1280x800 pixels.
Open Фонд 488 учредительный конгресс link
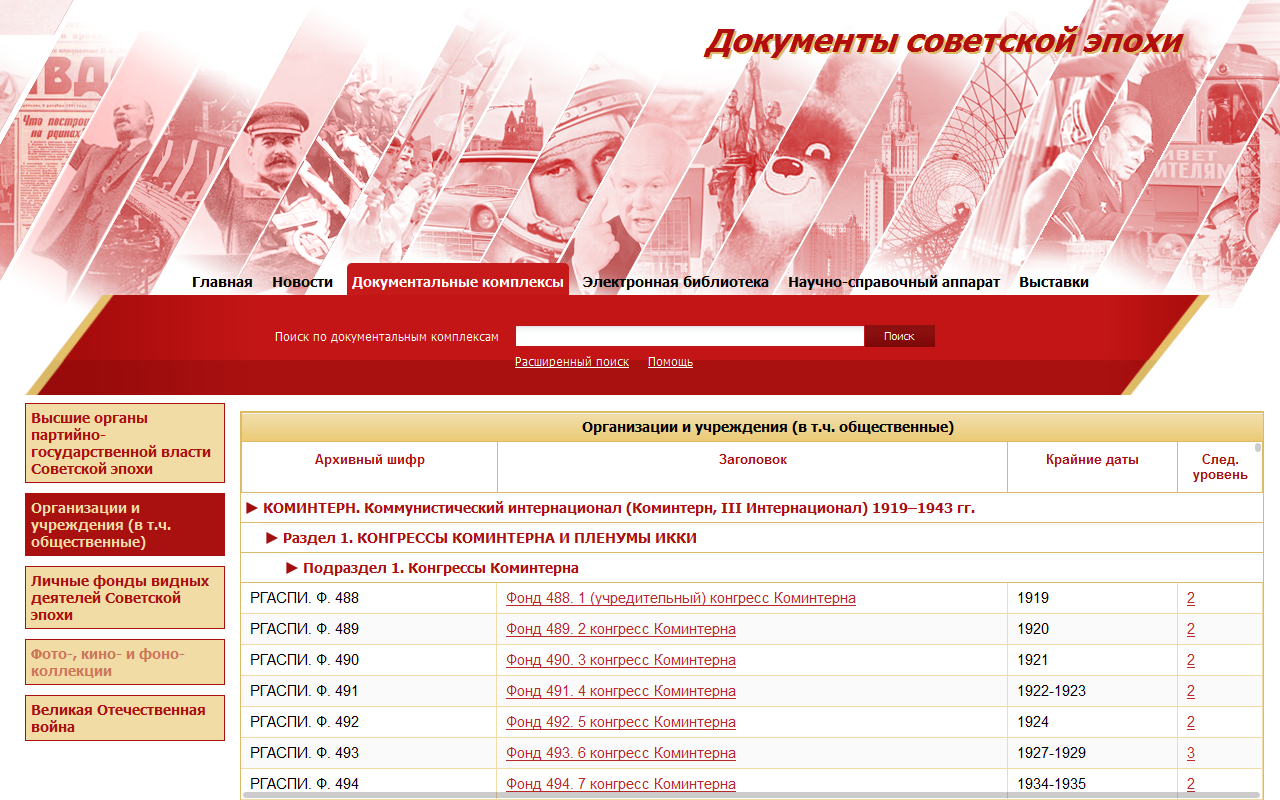(681, 598)
